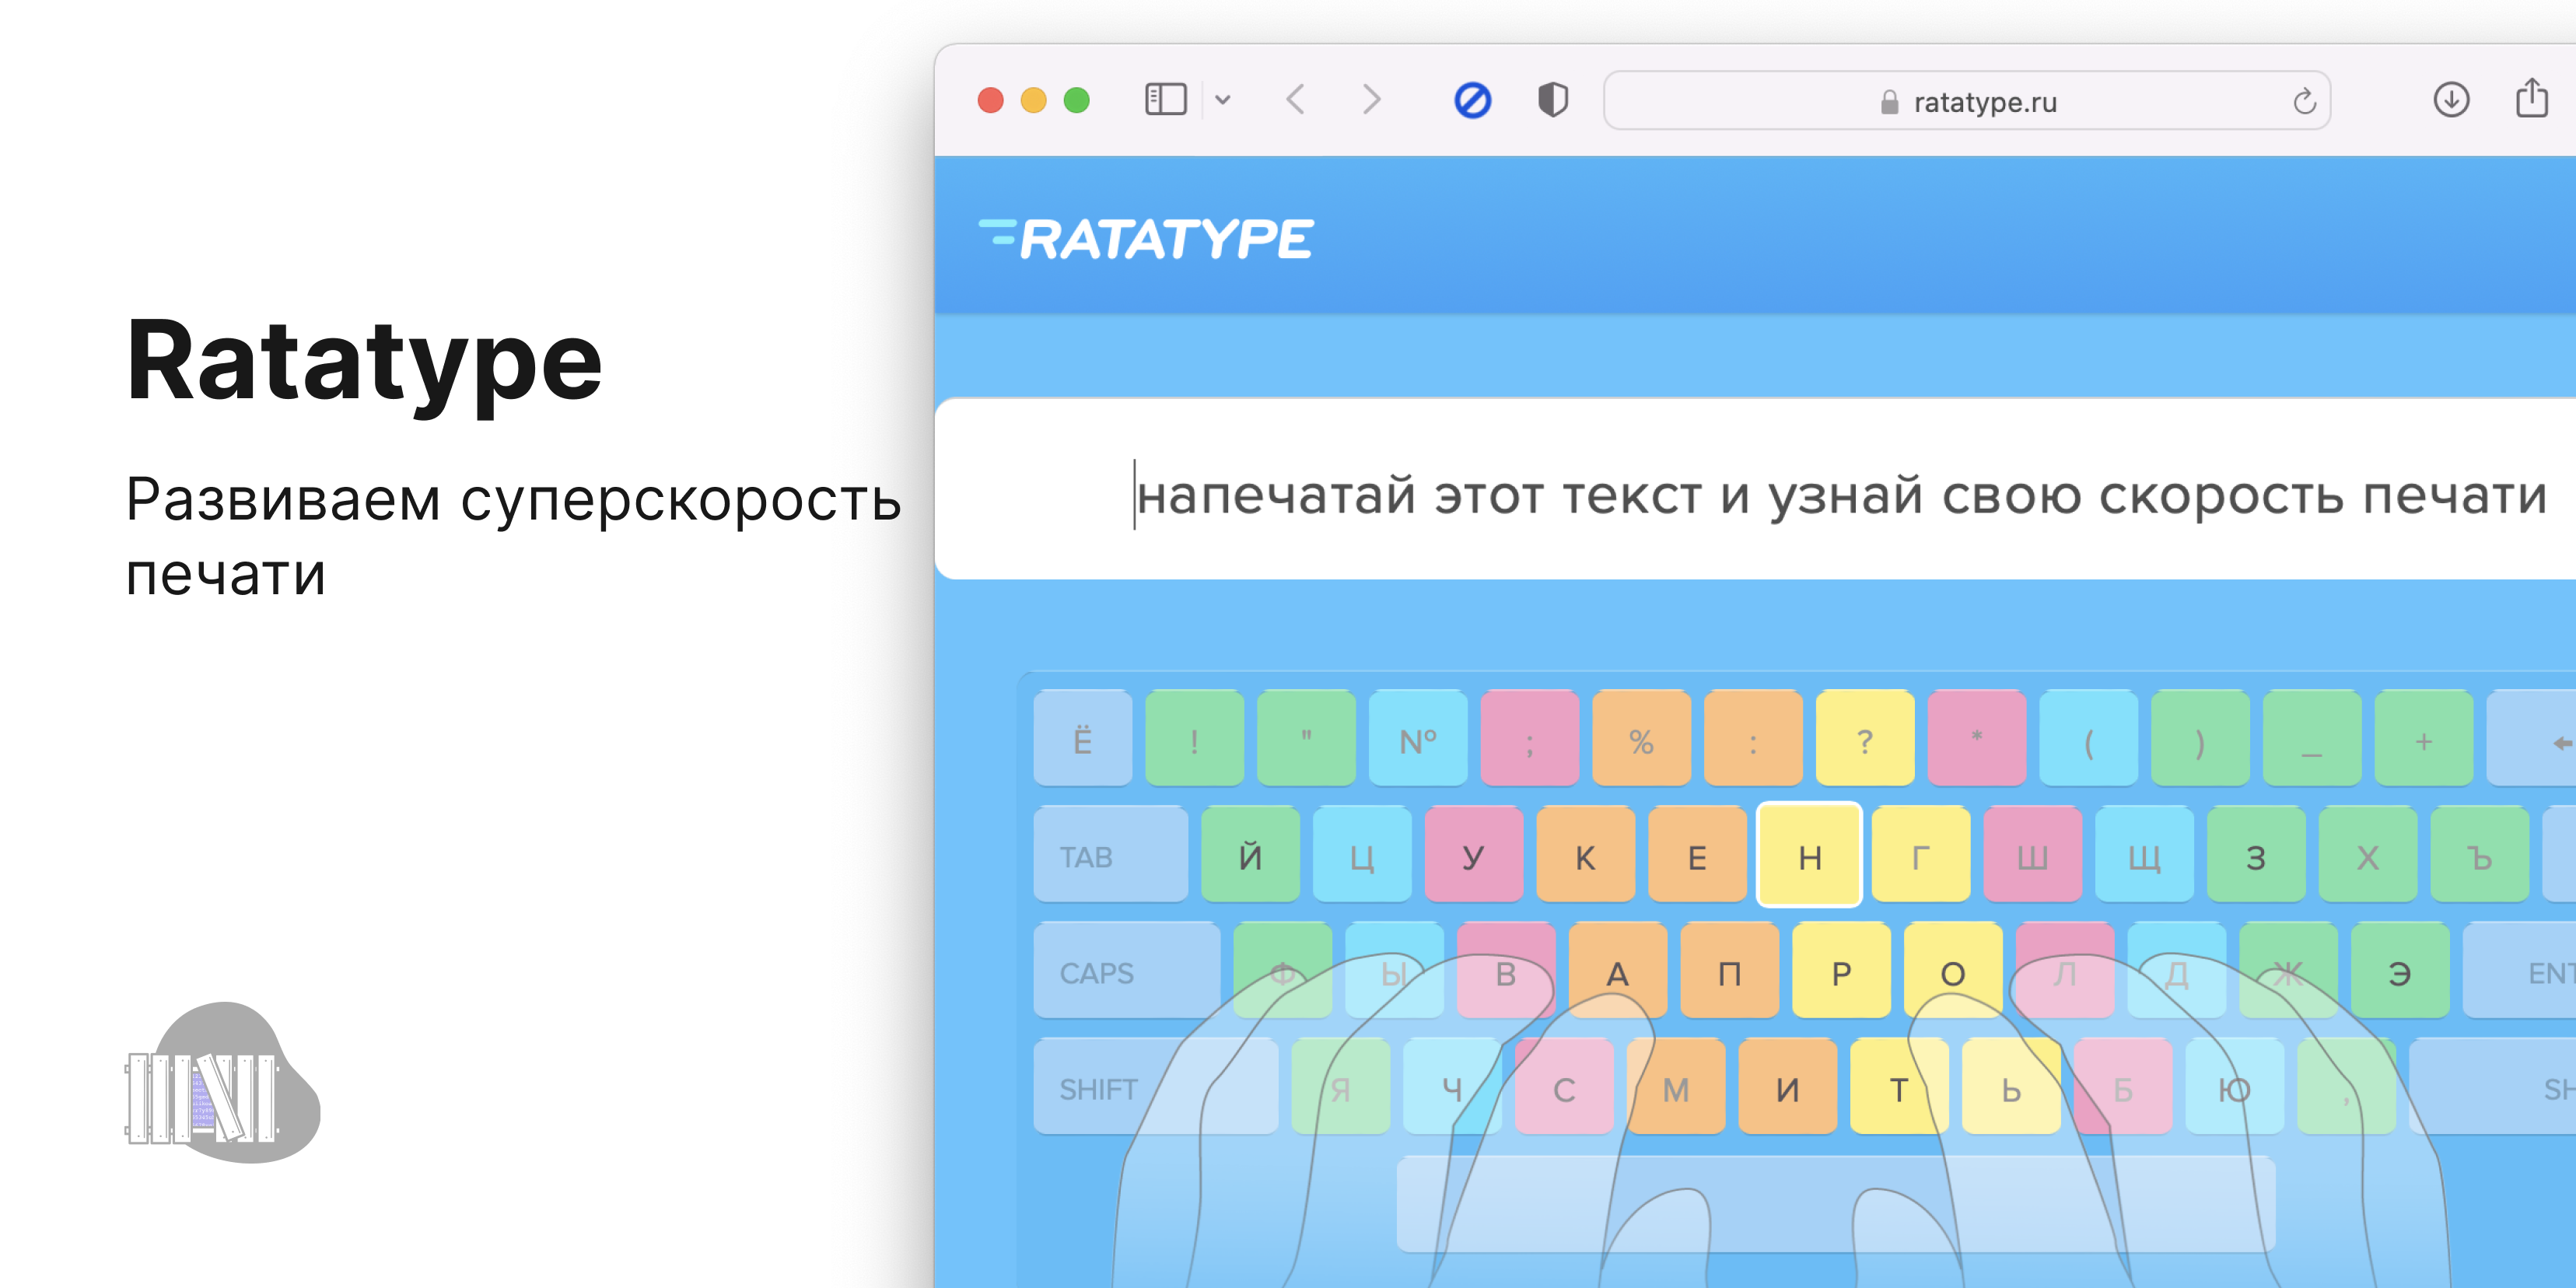The image size is (2576, 1288).
Task: Click the space bar key
Action: pos(1836,1204)
